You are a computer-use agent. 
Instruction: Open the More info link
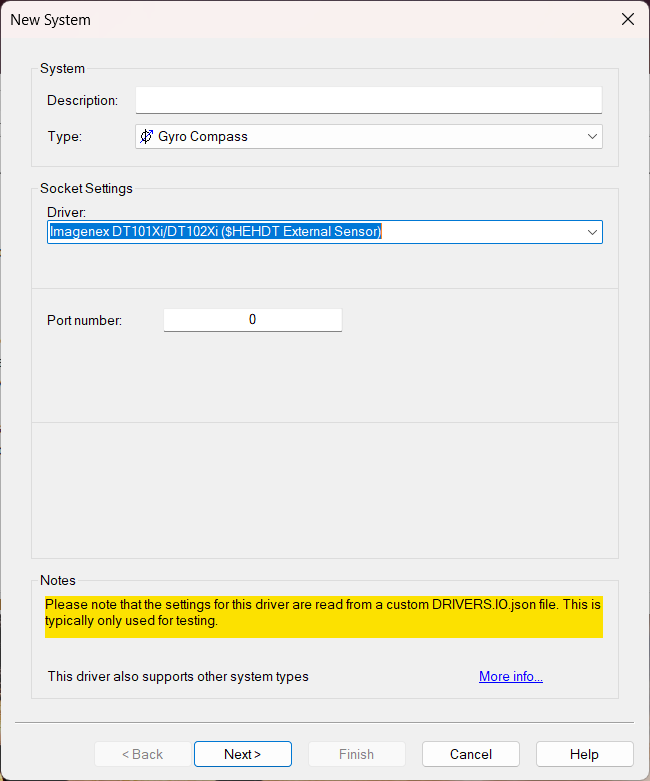(x=510, y=677)
